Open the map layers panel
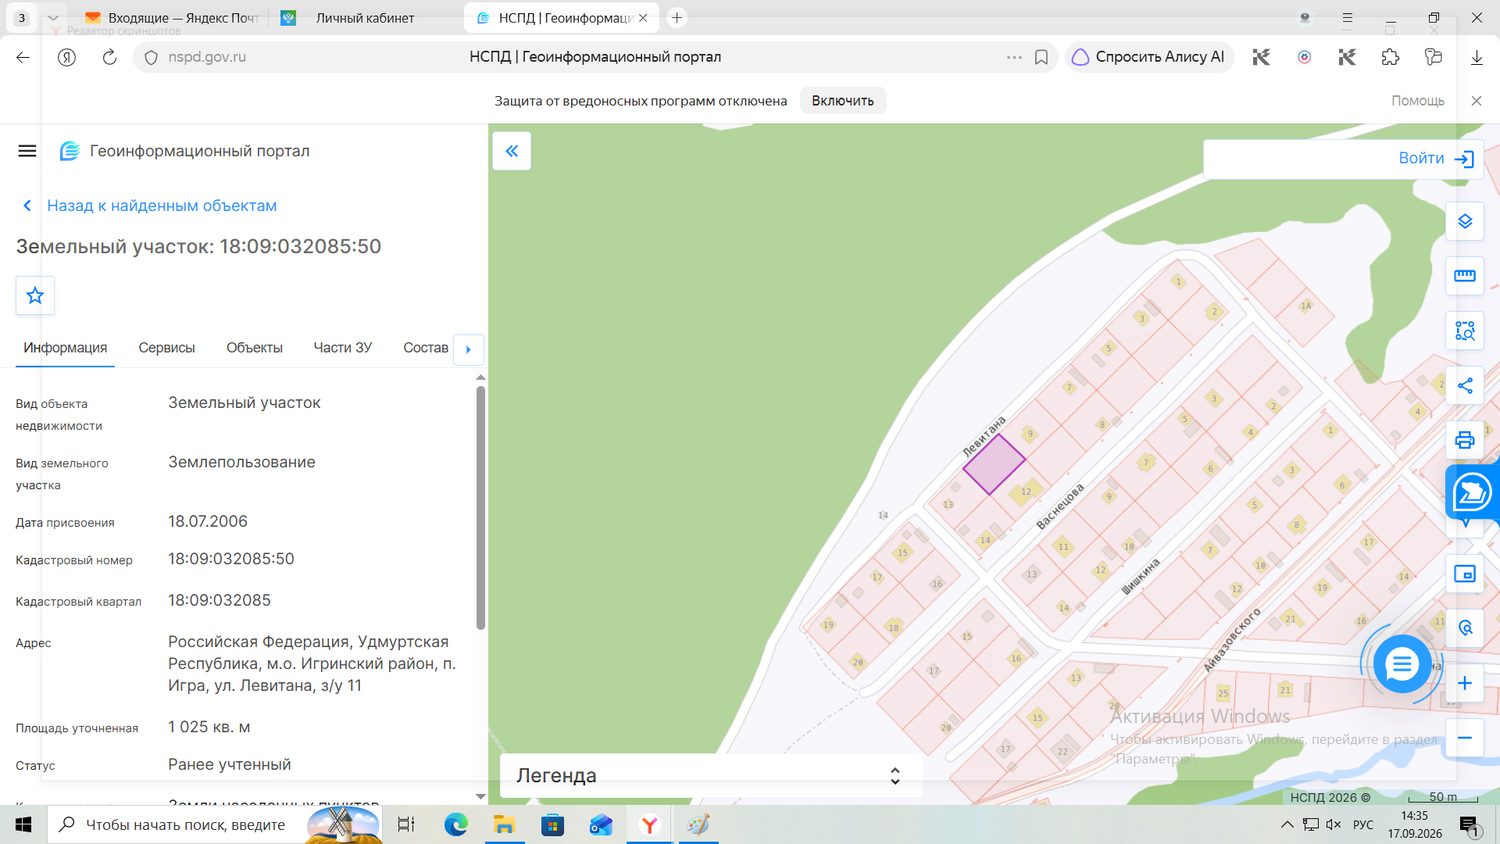Screen dimensions: 1500x844 [x=1465, y=221]
